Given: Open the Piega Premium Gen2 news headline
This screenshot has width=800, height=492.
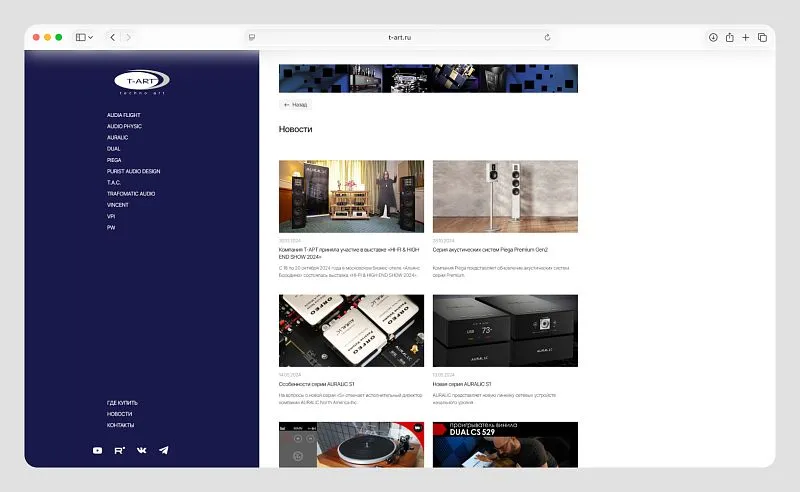Looking at the screenshot, I should click(x=490, y=250).
